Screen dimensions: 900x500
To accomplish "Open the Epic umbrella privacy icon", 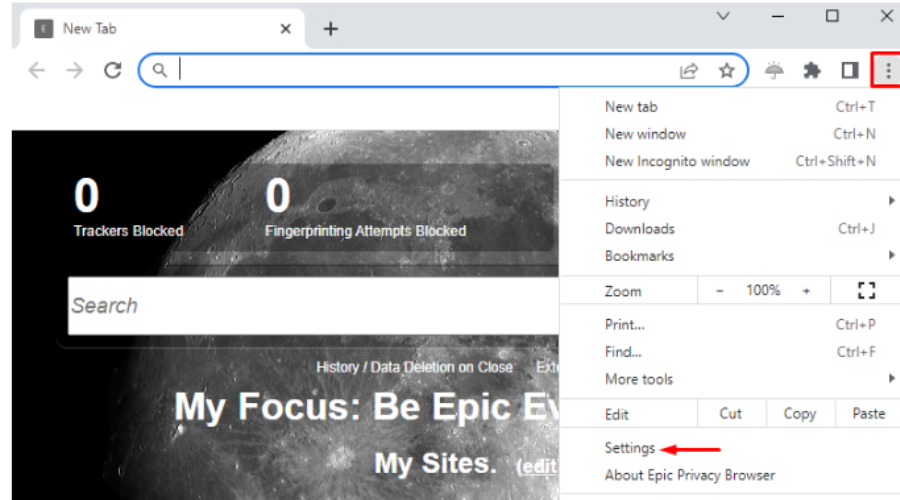I will (x=774, y=70).
